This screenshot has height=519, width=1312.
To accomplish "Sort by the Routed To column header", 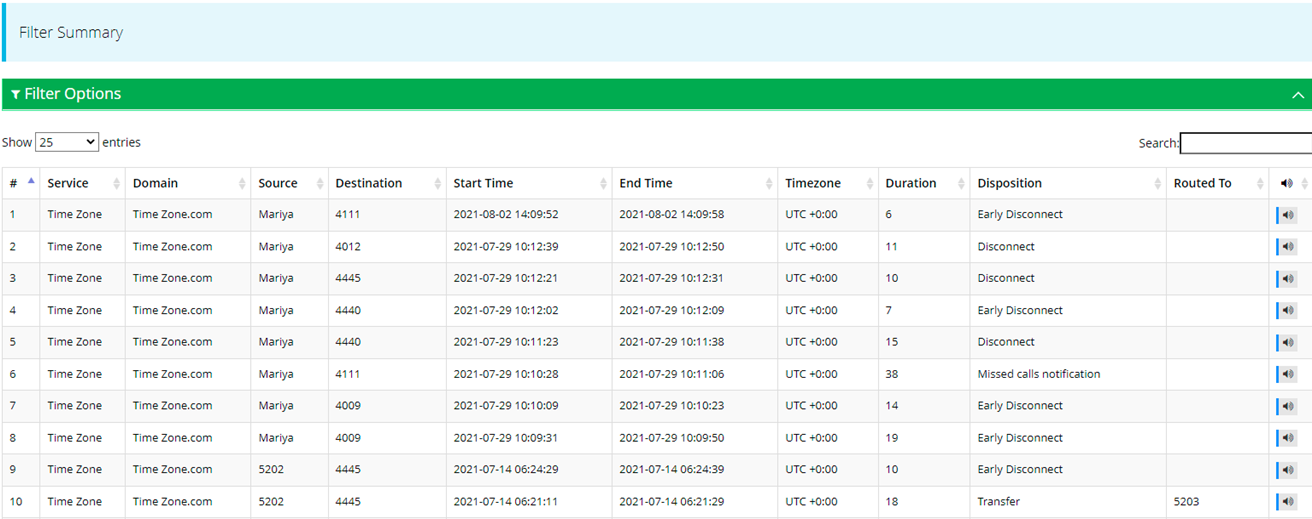I will (1202, 183).
